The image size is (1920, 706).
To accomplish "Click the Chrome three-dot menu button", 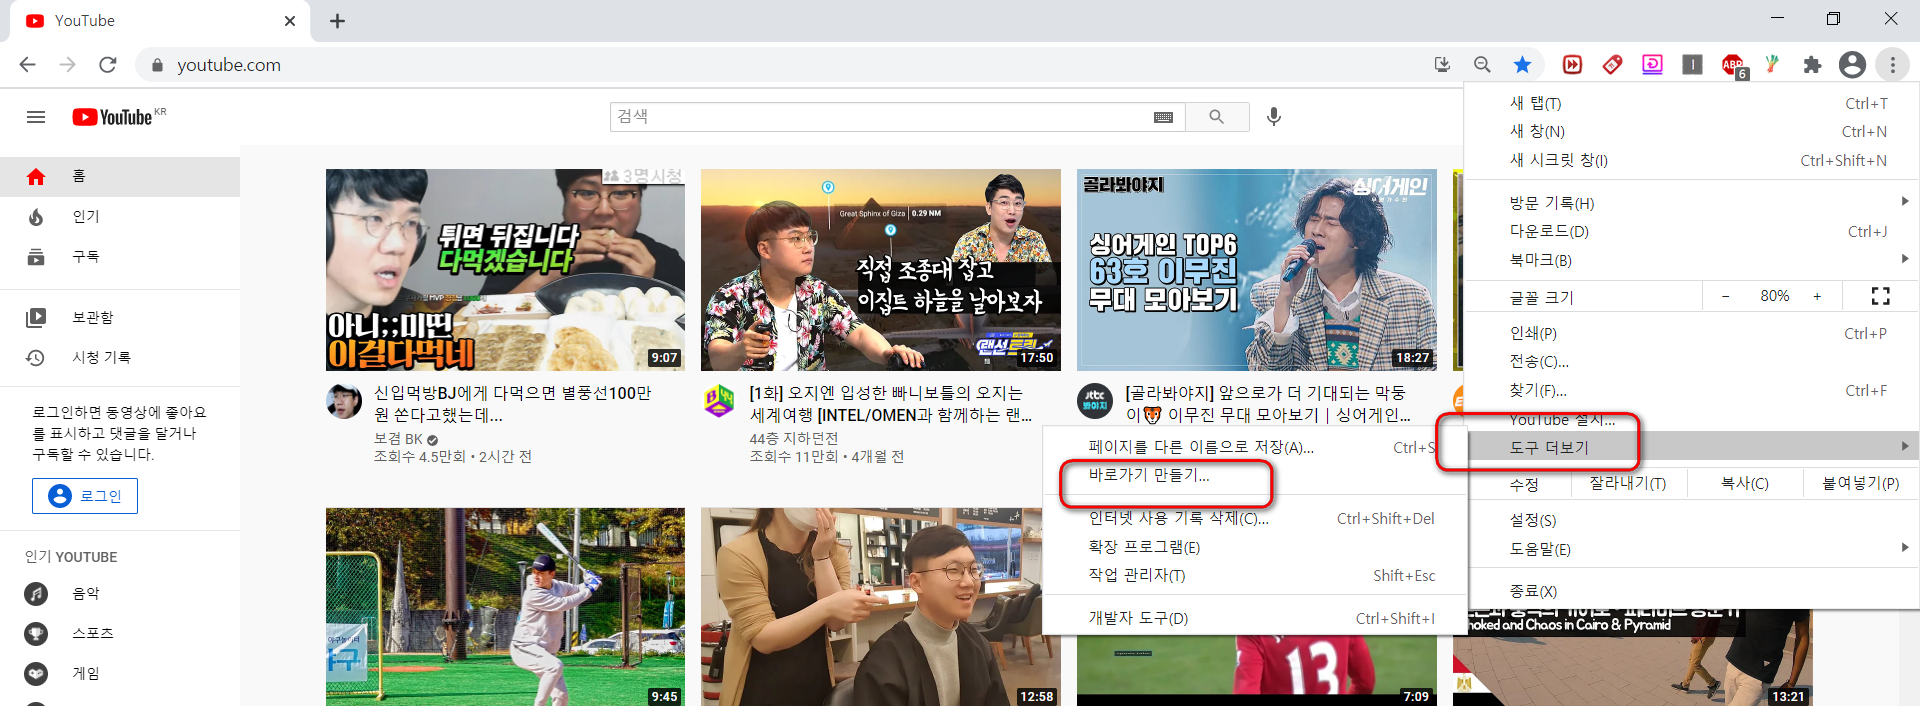I will pos(1892,65).
